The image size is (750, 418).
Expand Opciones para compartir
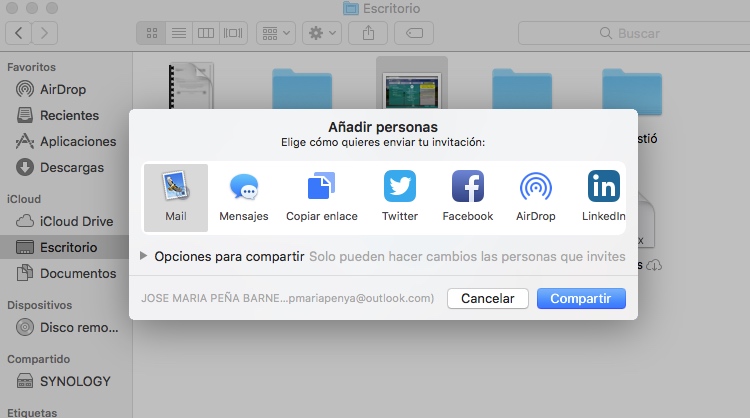click(x=143, y=256)
